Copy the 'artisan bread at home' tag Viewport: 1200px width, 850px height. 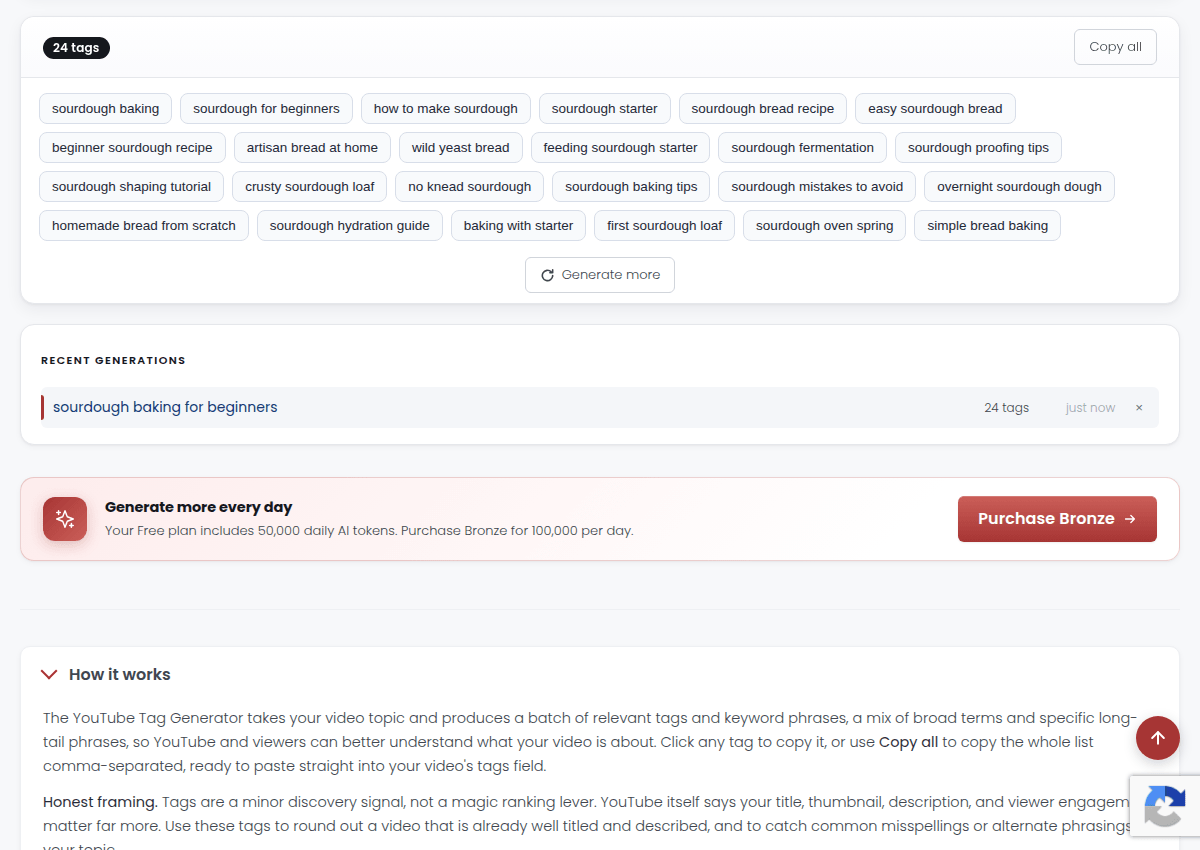[x=312, y=148]
